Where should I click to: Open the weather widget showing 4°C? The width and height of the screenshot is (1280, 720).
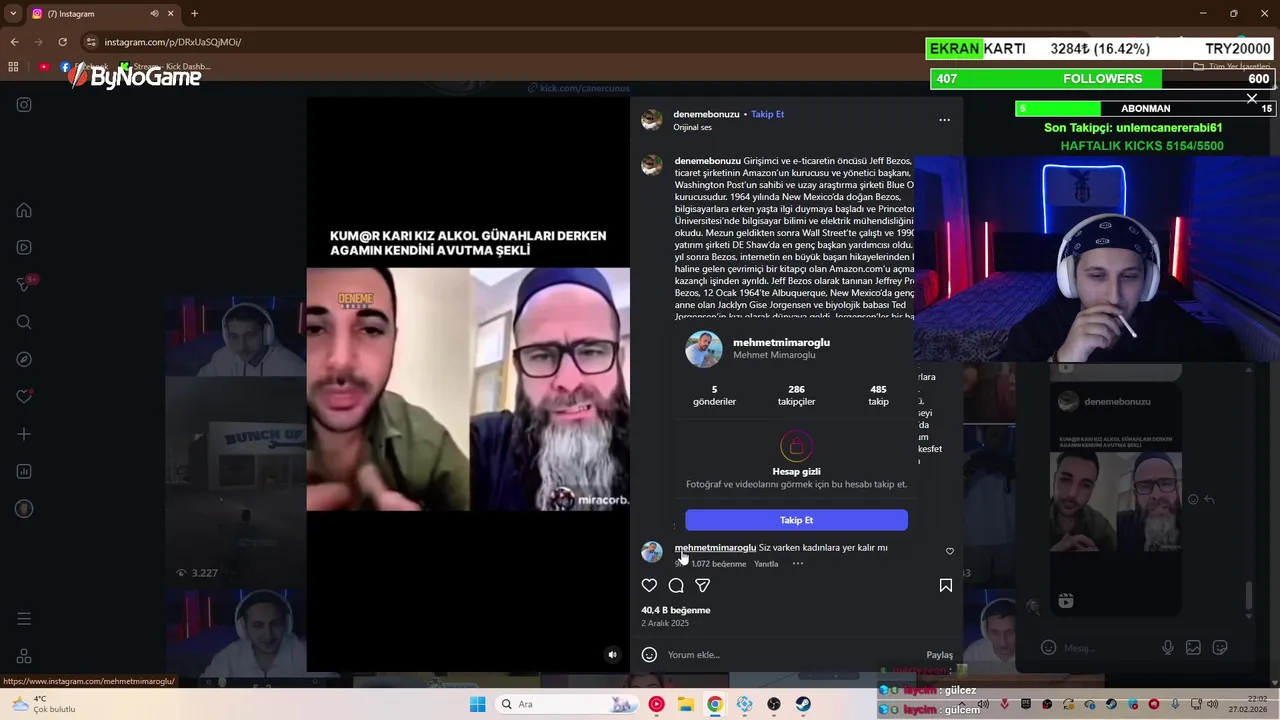pos(42,704)
